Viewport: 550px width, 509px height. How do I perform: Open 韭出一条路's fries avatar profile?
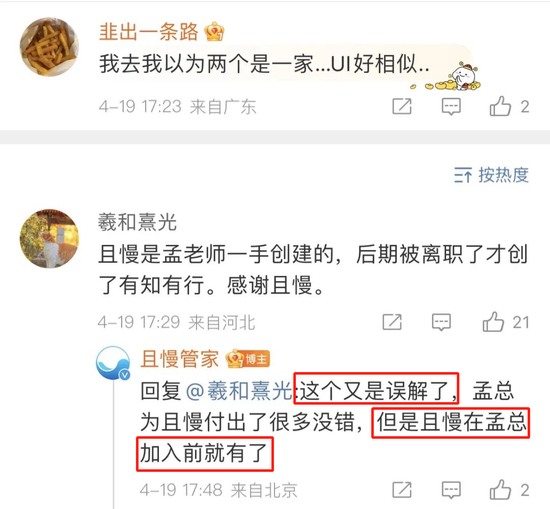(49, 47)
